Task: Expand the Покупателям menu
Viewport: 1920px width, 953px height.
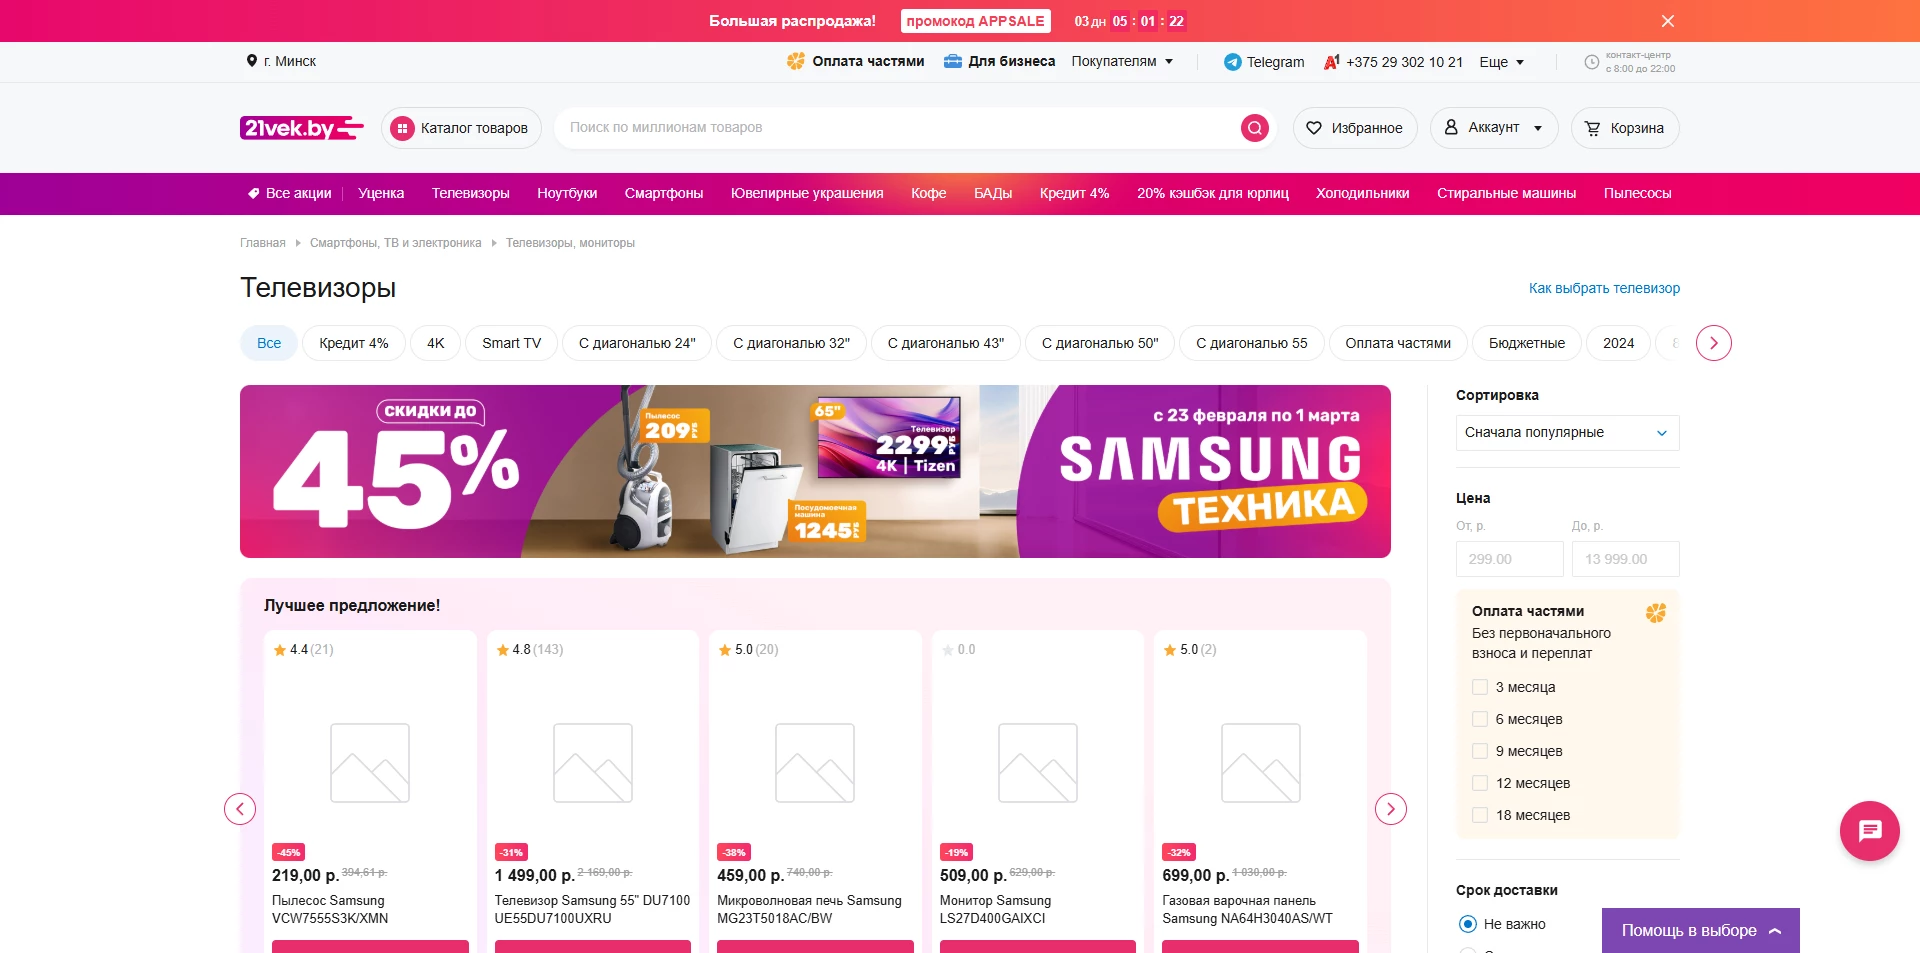Action: 1121,61
